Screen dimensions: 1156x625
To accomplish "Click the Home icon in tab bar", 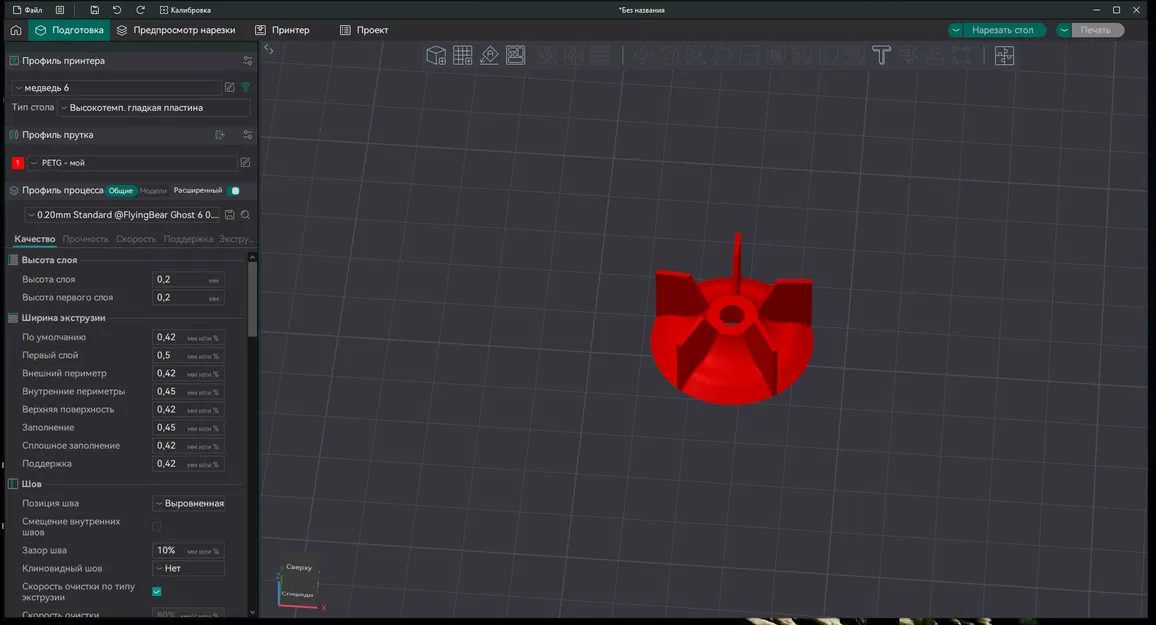I will coord(15,30).
